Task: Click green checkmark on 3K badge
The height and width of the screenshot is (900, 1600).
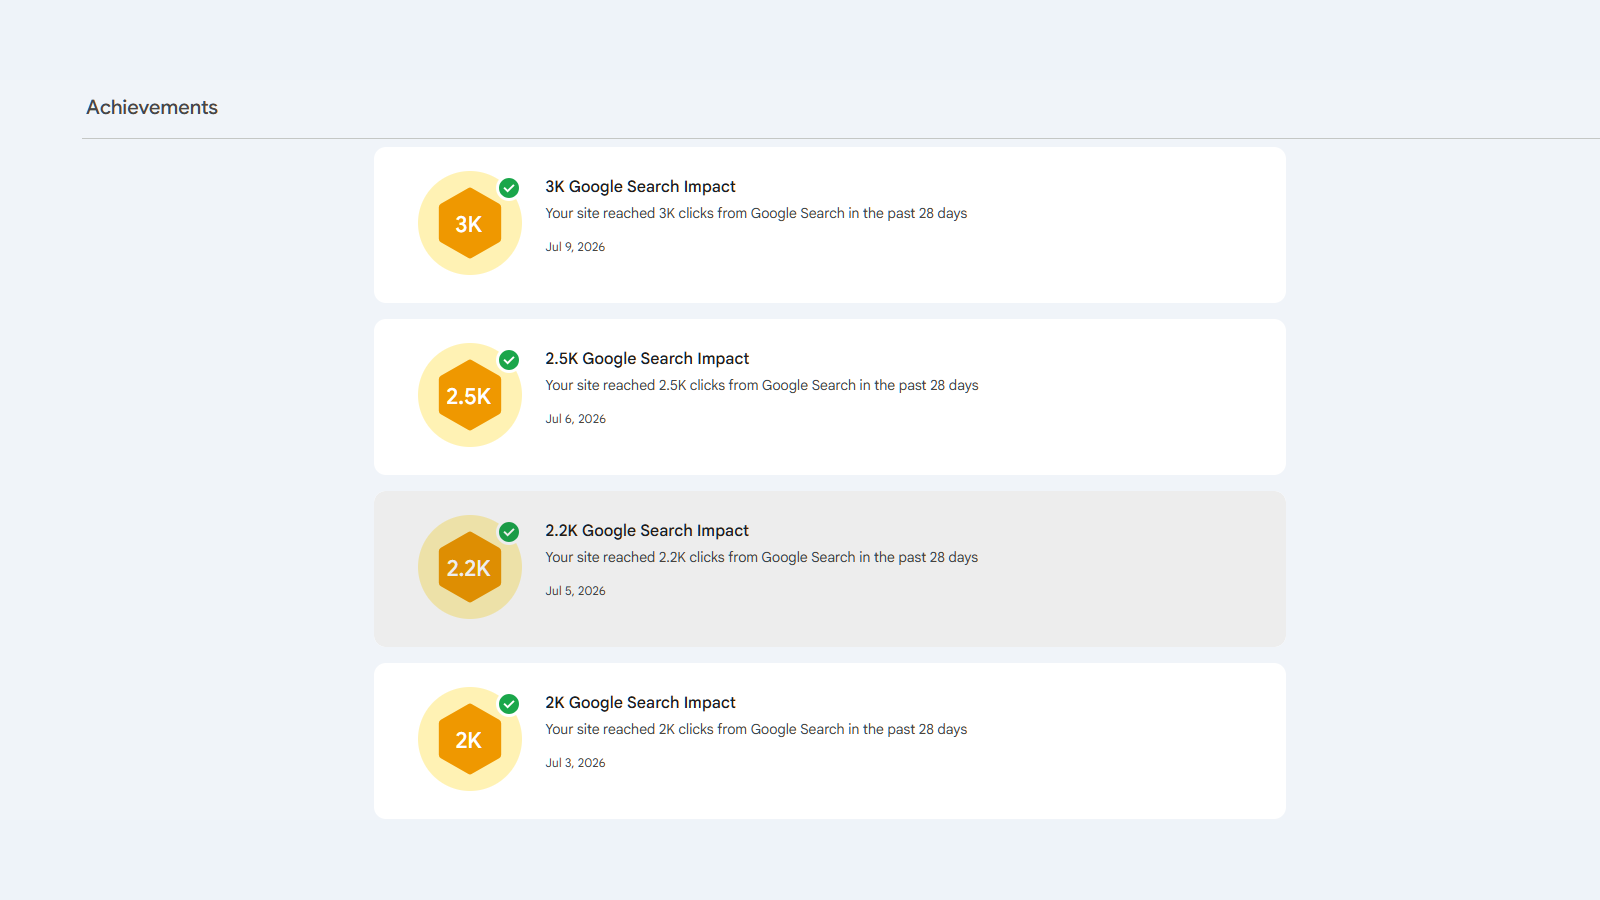Action: (x=509, y=188)
